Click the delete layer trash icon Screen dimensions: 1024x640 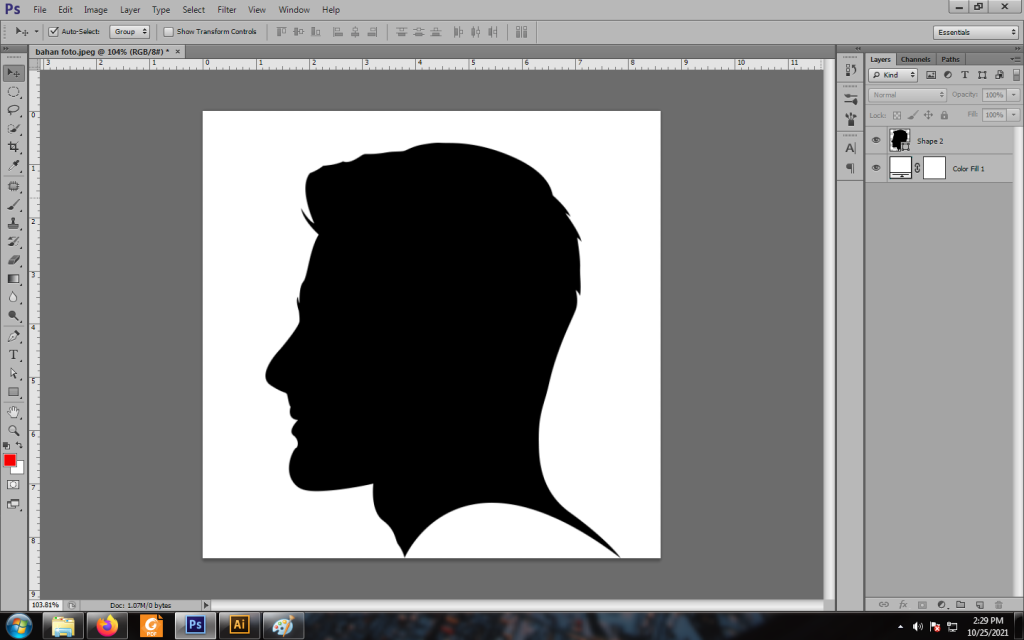(x=997, y=605)
